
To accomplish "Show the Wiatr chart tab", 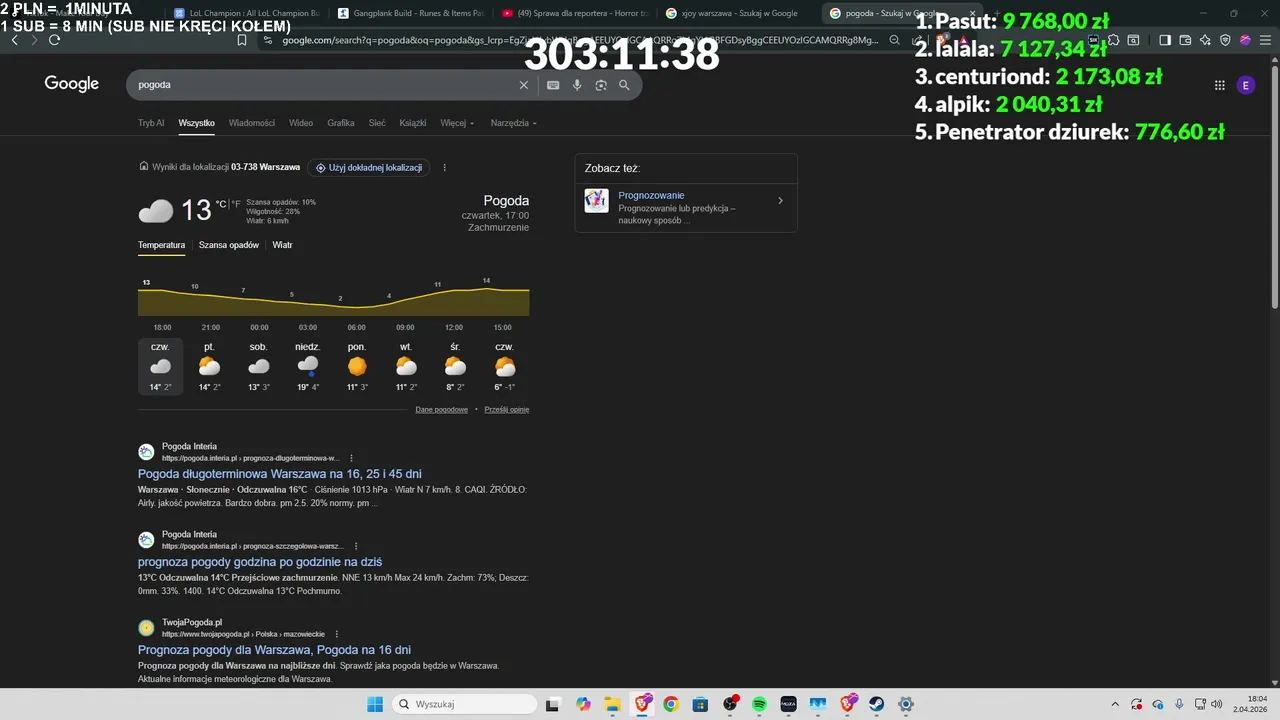I will point(283,245).
